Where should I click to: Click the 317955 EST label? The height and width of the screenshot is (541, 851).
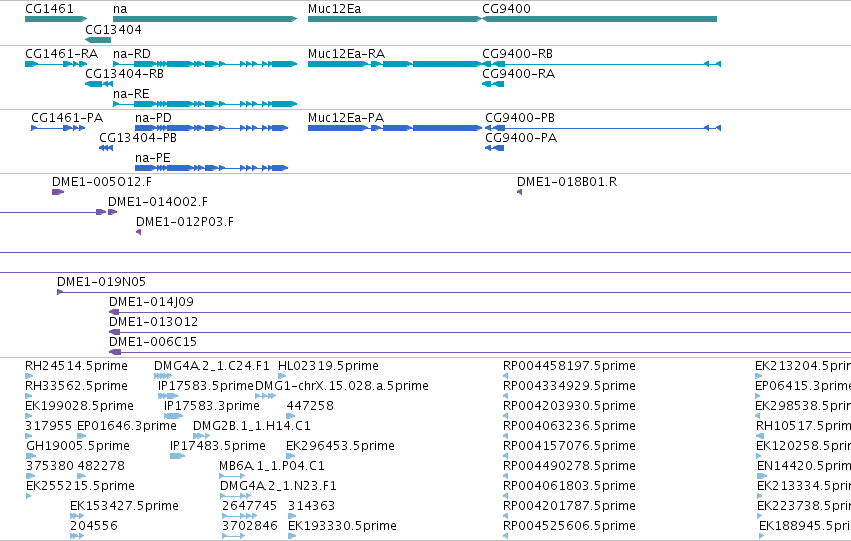click(x=48, y=426)
